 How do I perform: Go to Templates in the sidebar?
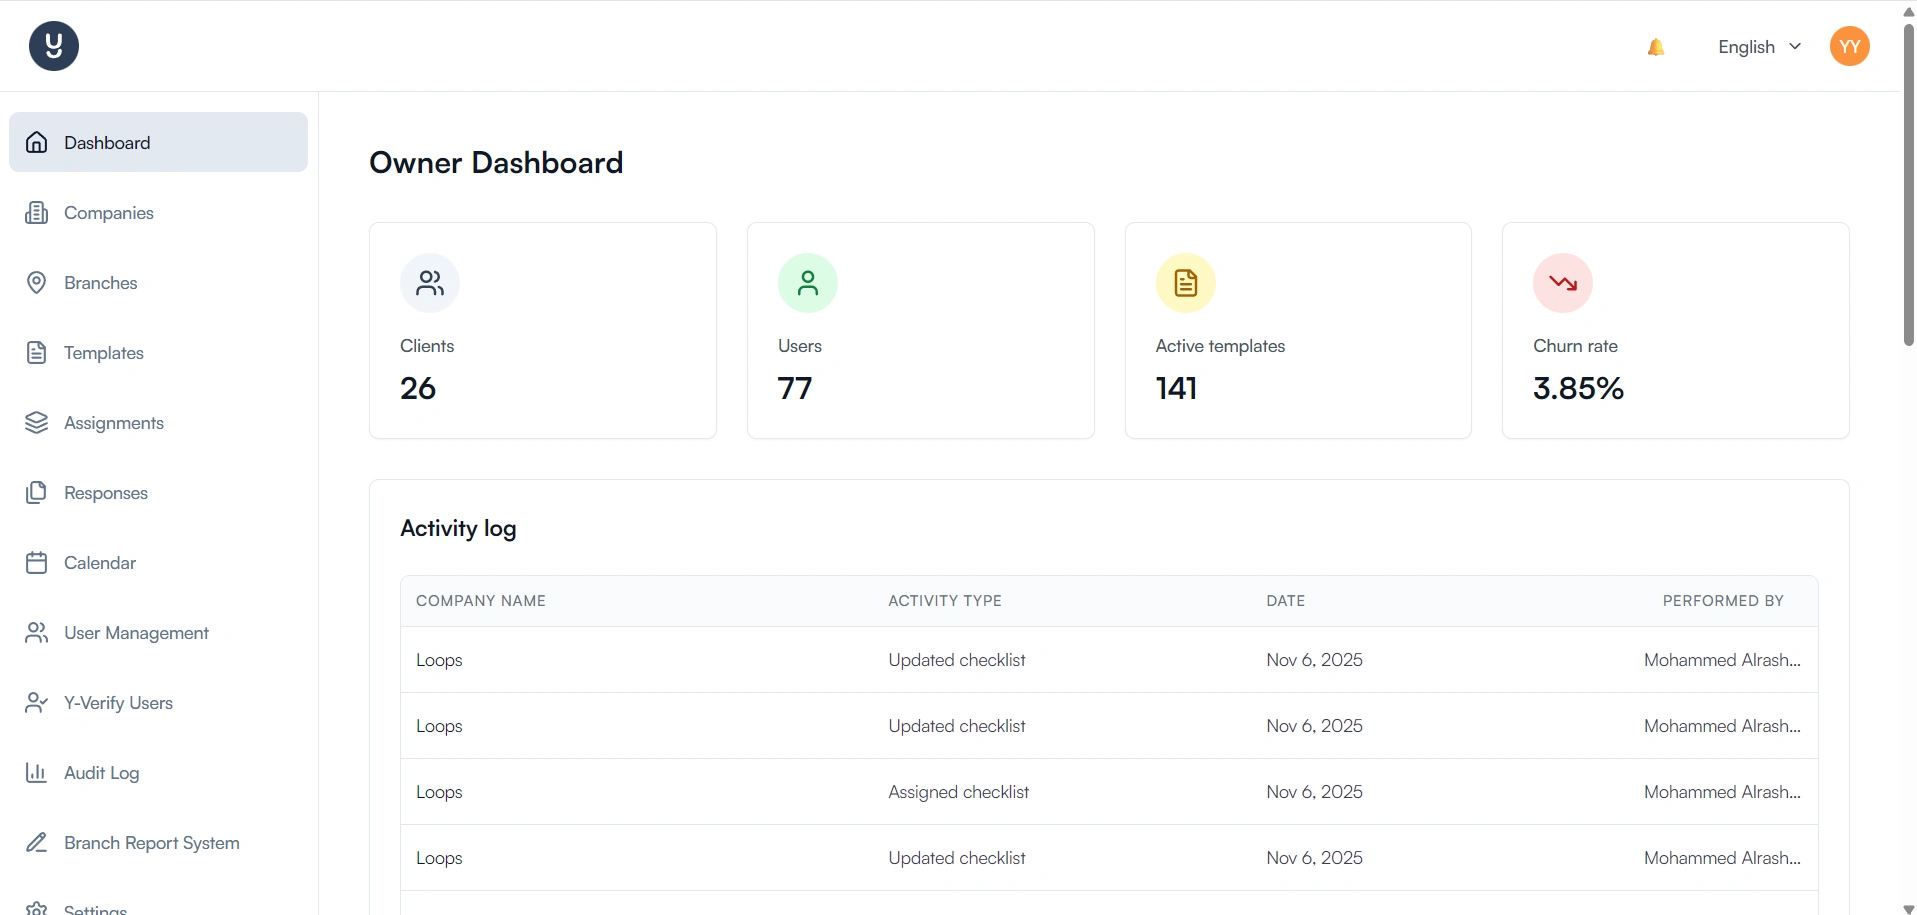(x=104, y=353)
